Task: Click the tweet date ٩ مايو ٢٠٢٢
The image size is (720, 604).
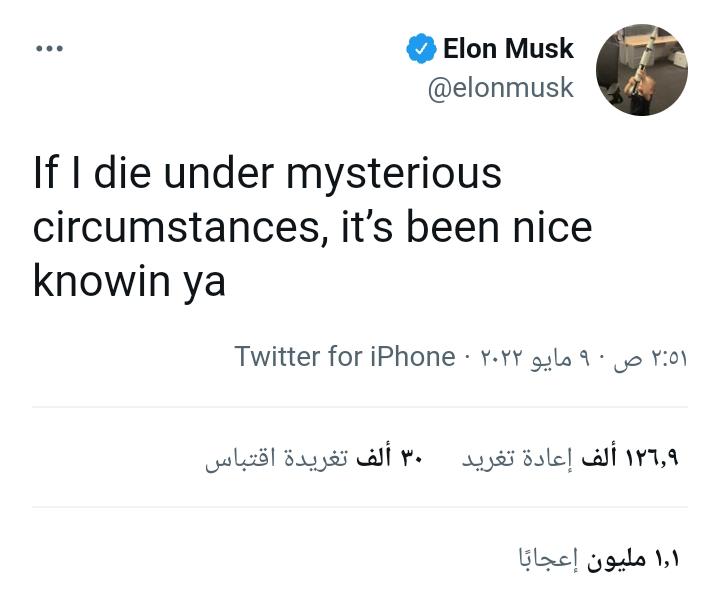Action: tap(533, 358)
